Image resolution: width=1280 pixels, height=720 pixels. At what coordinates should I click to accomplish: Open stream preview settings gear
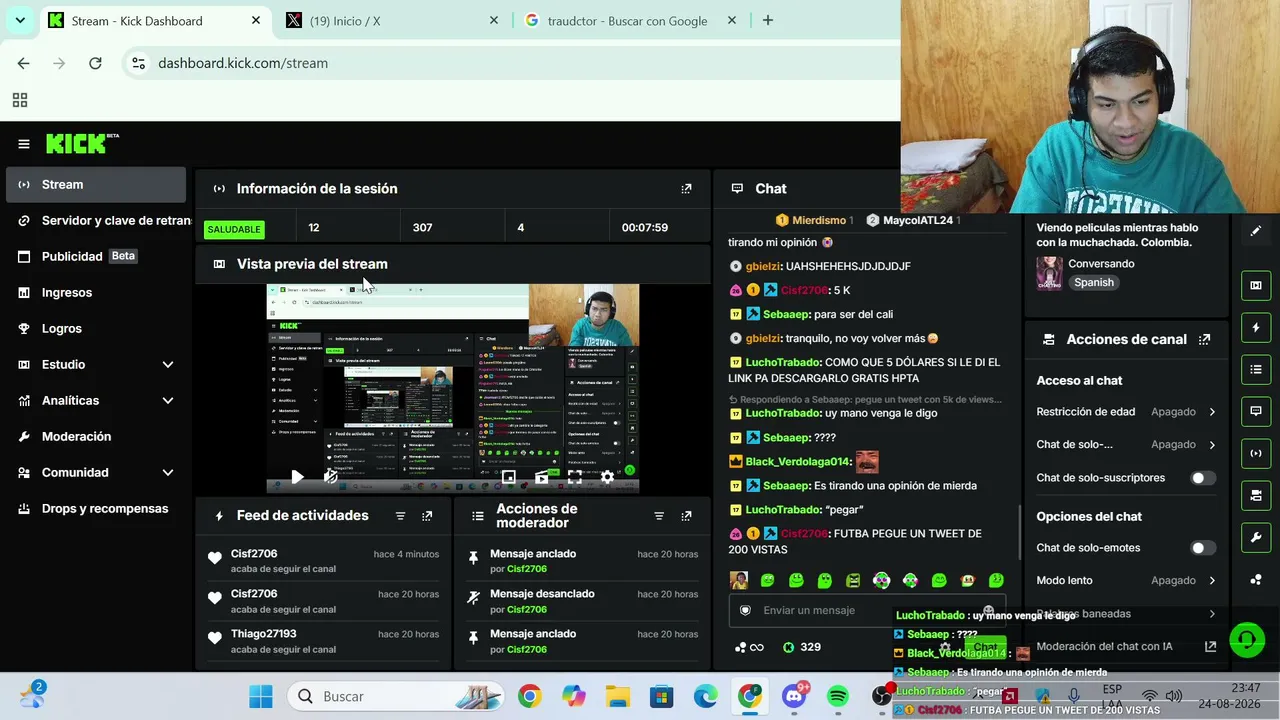click(607, 477)
